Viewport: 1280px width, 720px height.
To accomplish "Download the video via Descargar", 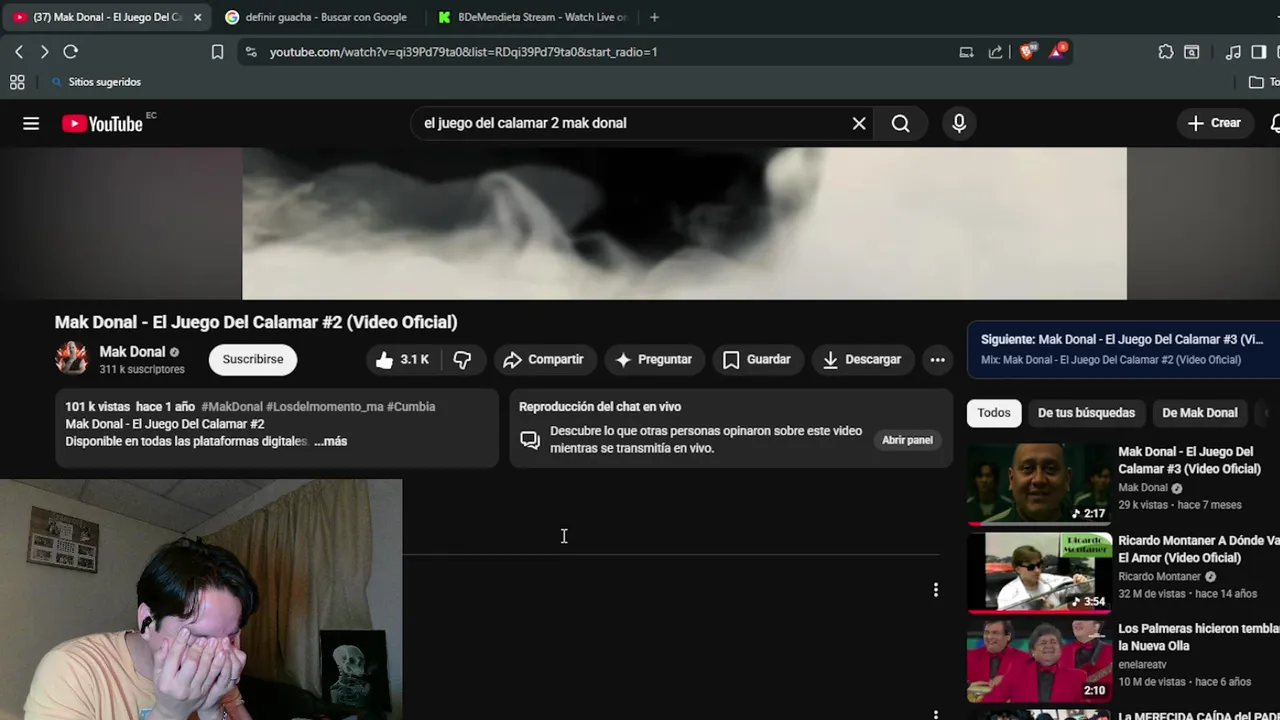I will coord(862,359).
